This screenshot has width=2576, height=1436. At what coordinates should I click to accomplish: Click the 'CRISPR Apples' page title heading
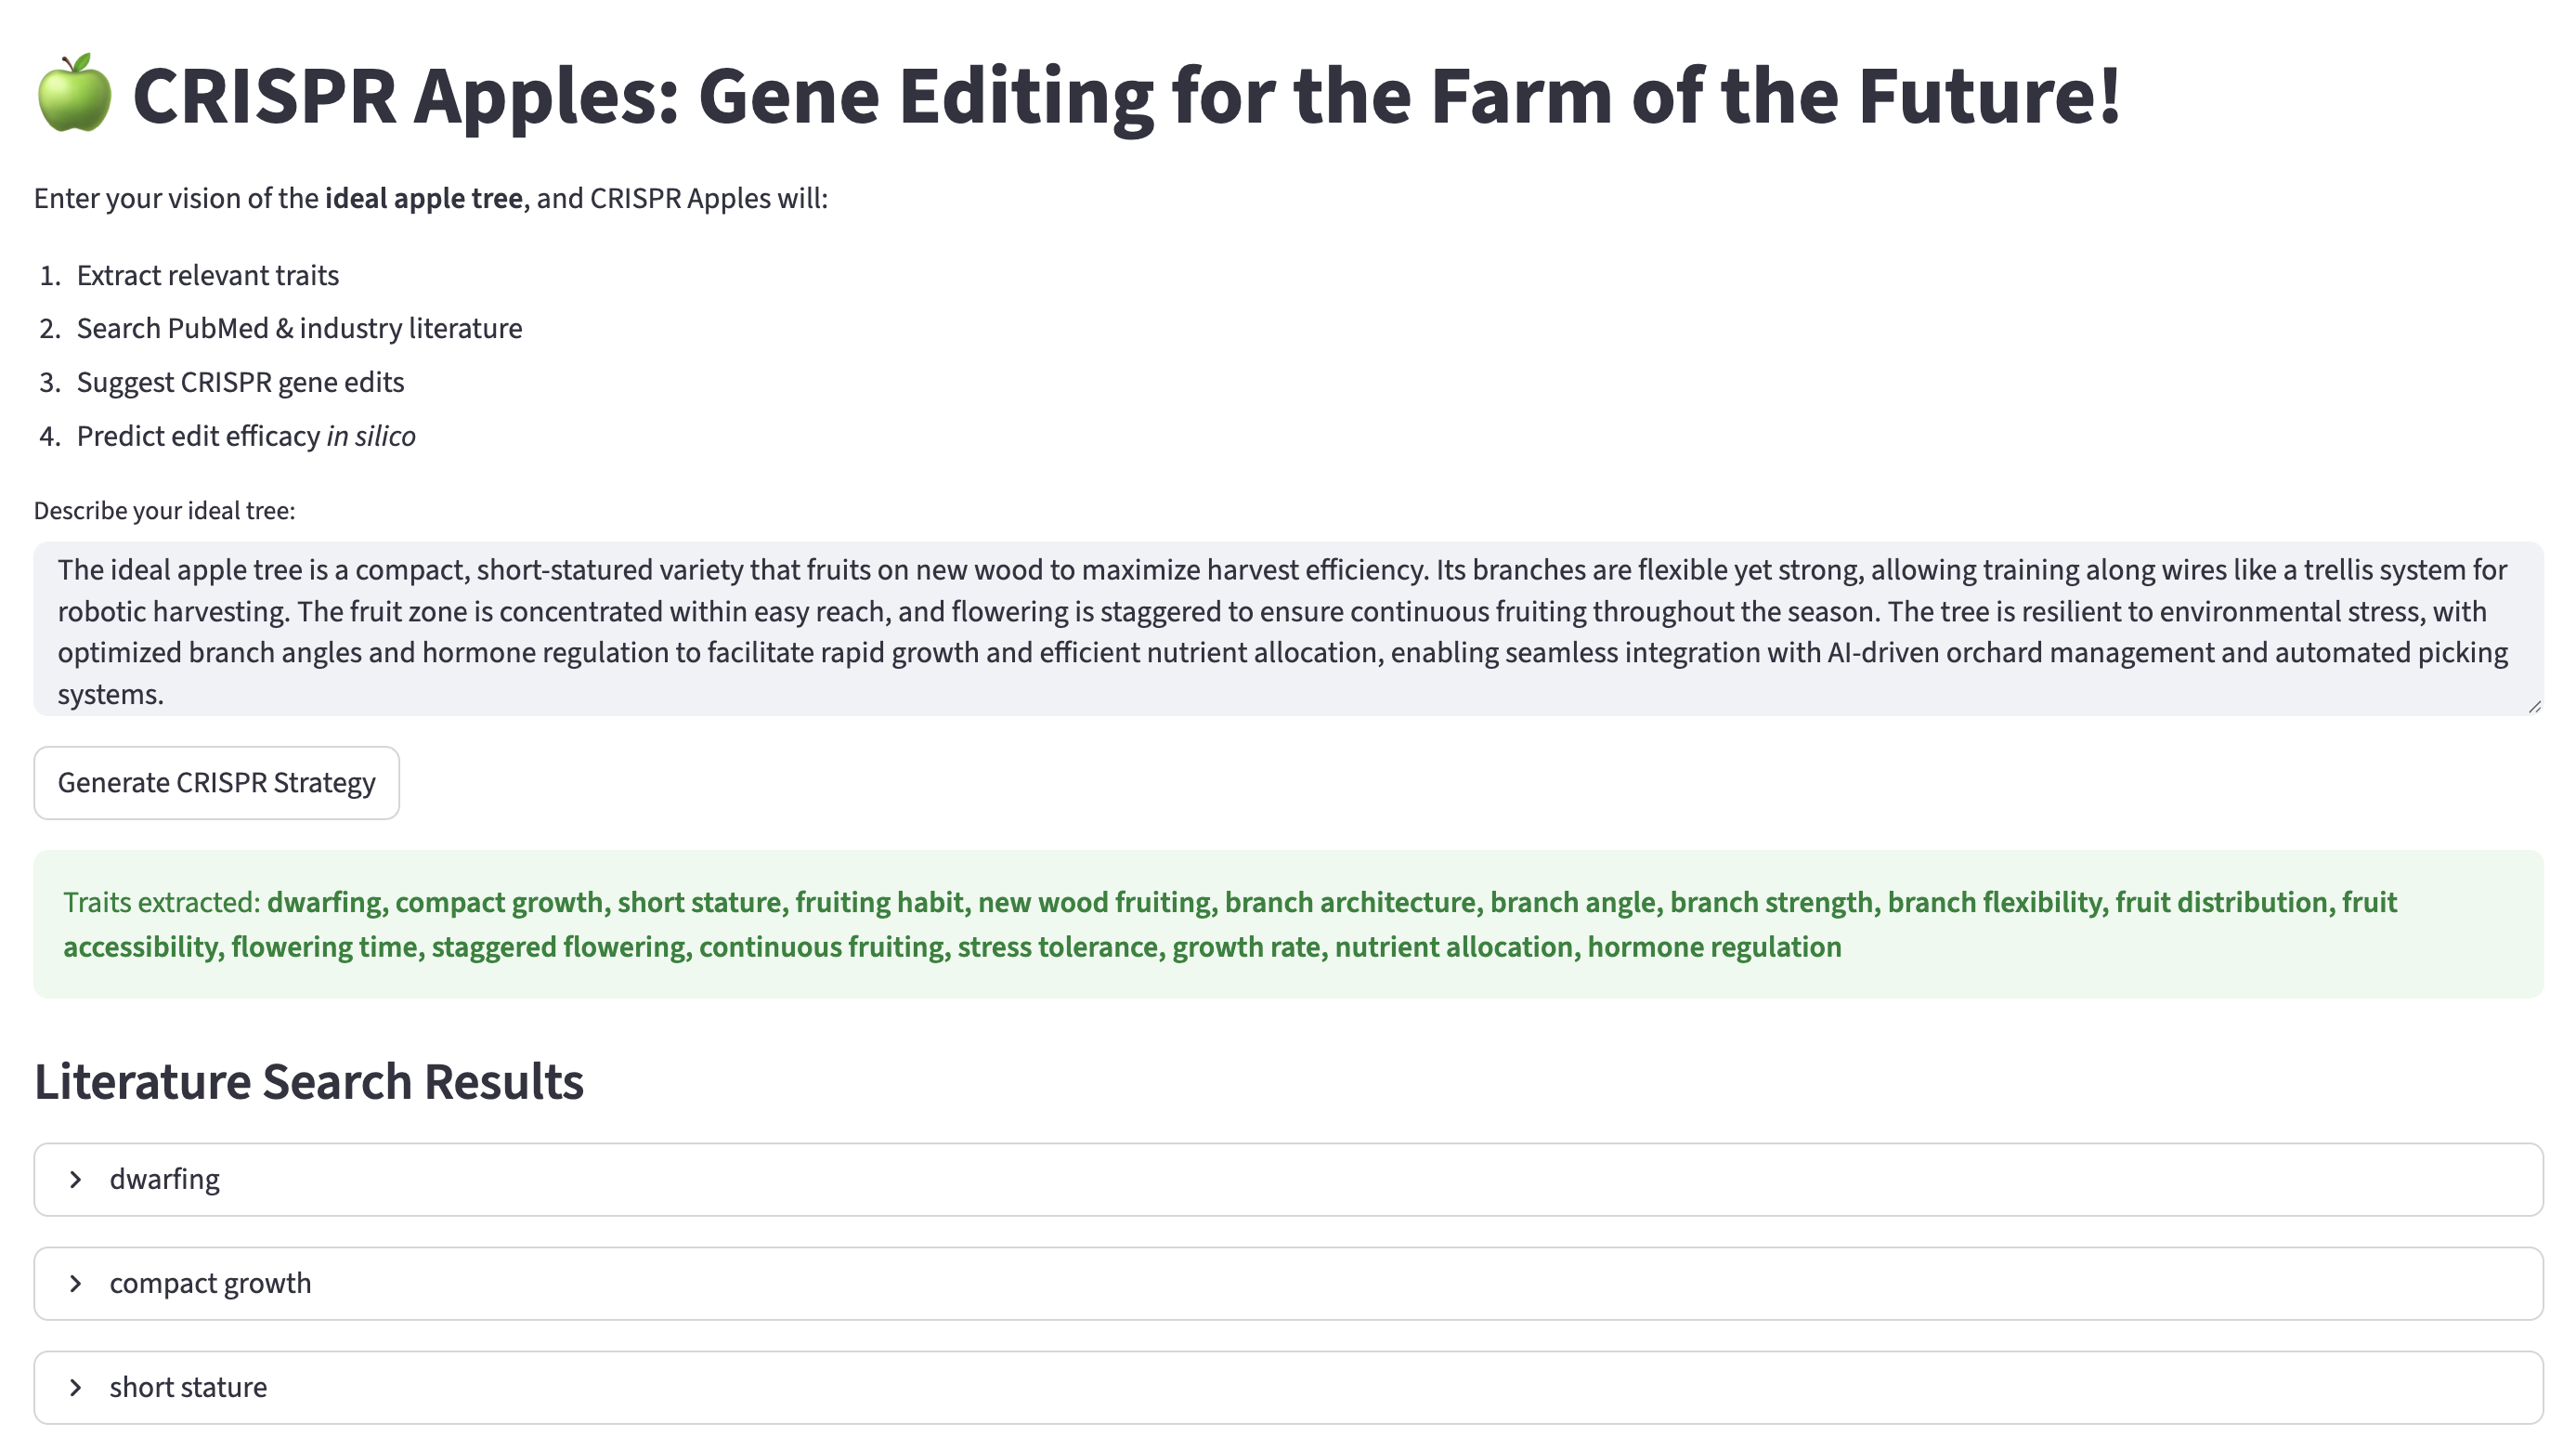pyautogui.click(x=1125, y=96)
